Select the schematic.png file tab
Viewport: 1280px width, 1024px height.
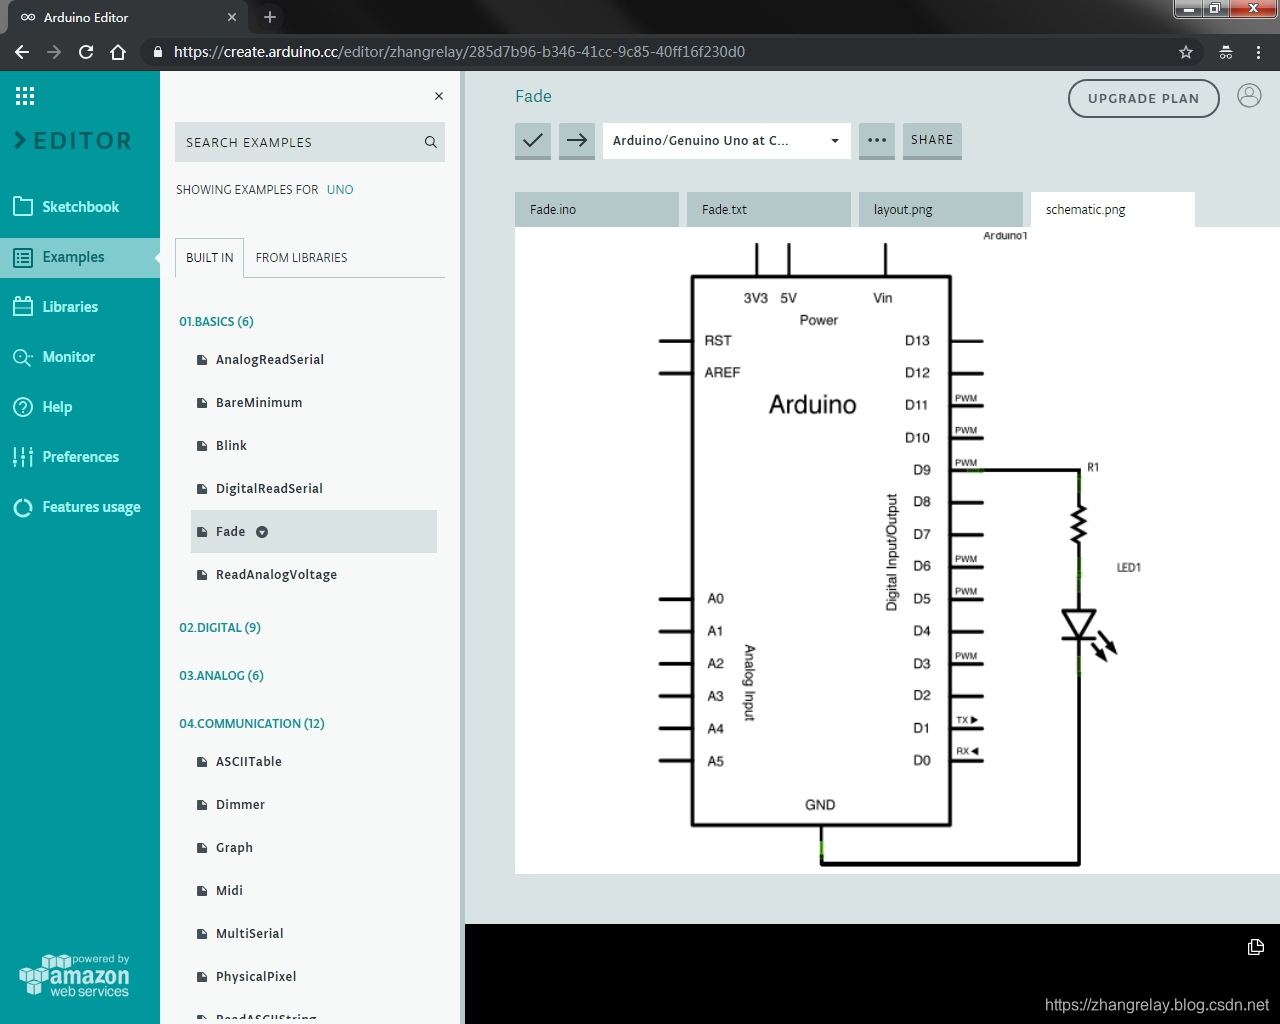[x=1113, y=209]
